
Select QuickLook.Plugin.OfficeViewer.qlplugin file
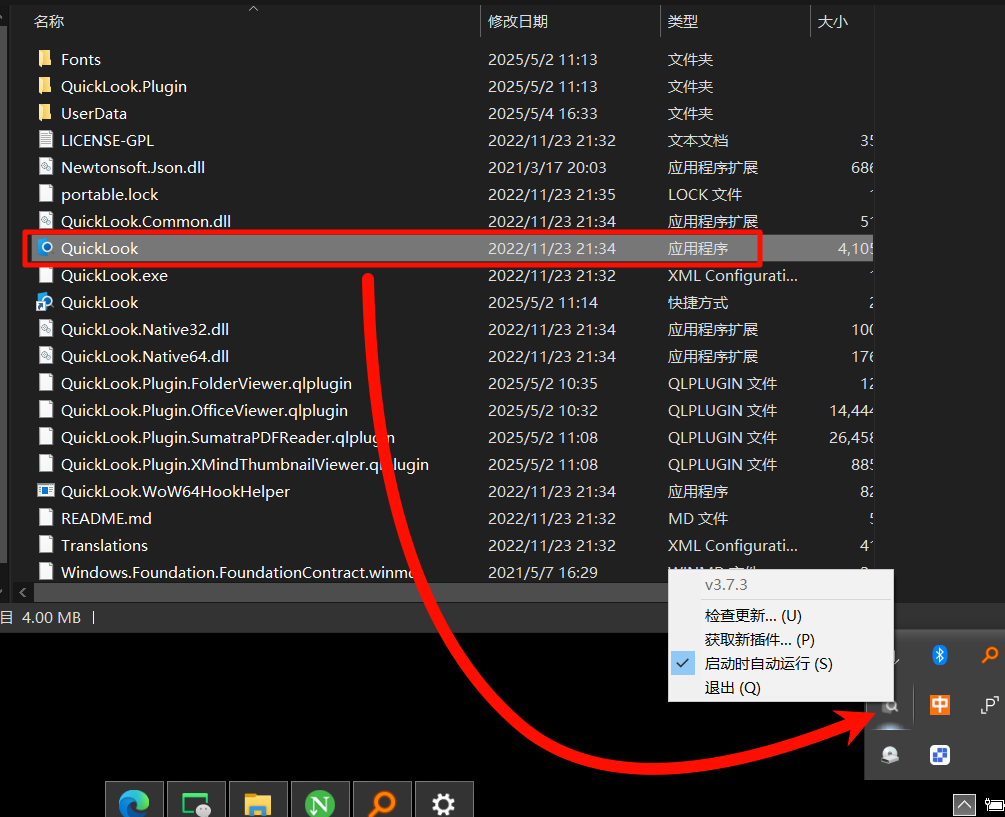coord(204,410)
